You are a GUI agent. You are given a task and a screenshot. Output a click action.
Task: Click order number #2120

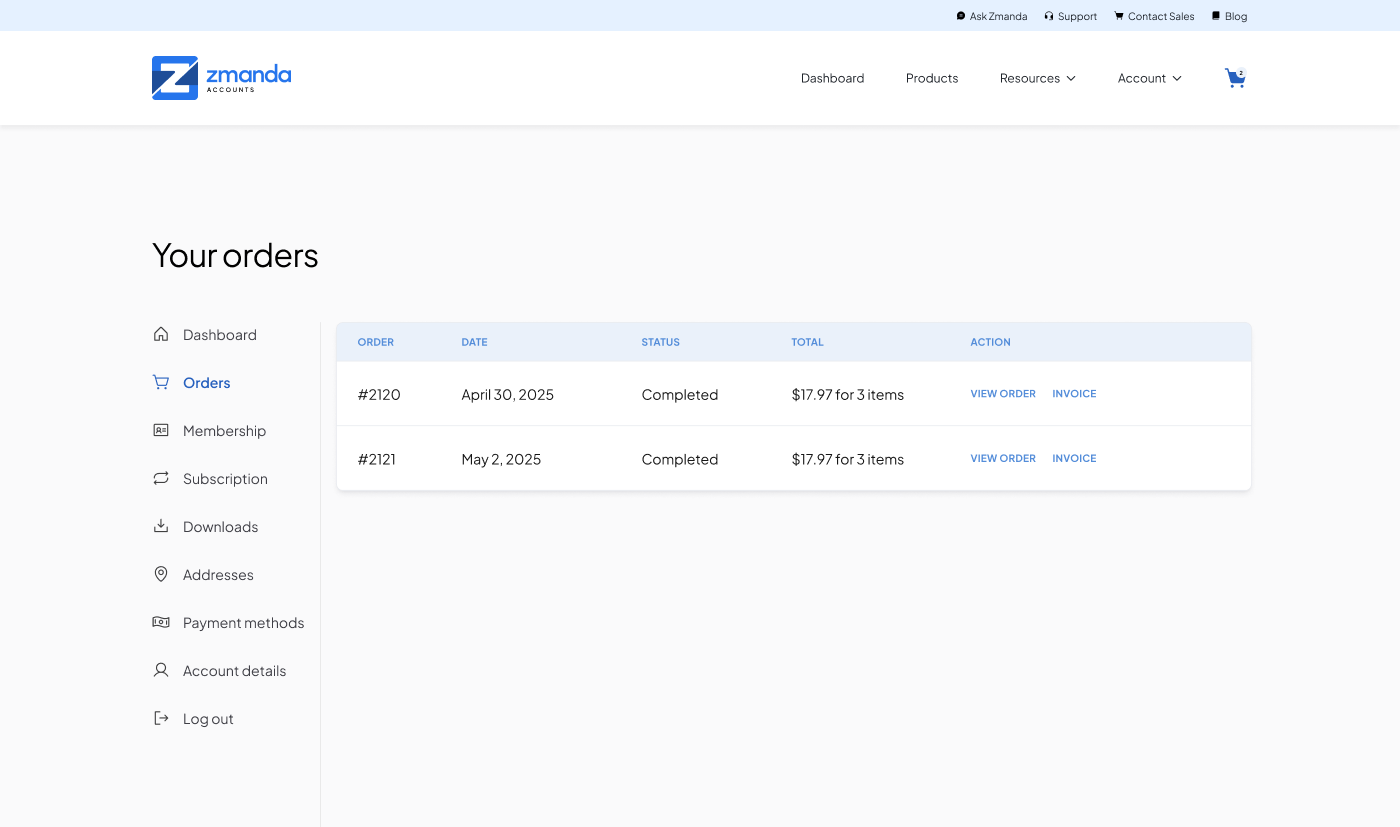point(379,395)
